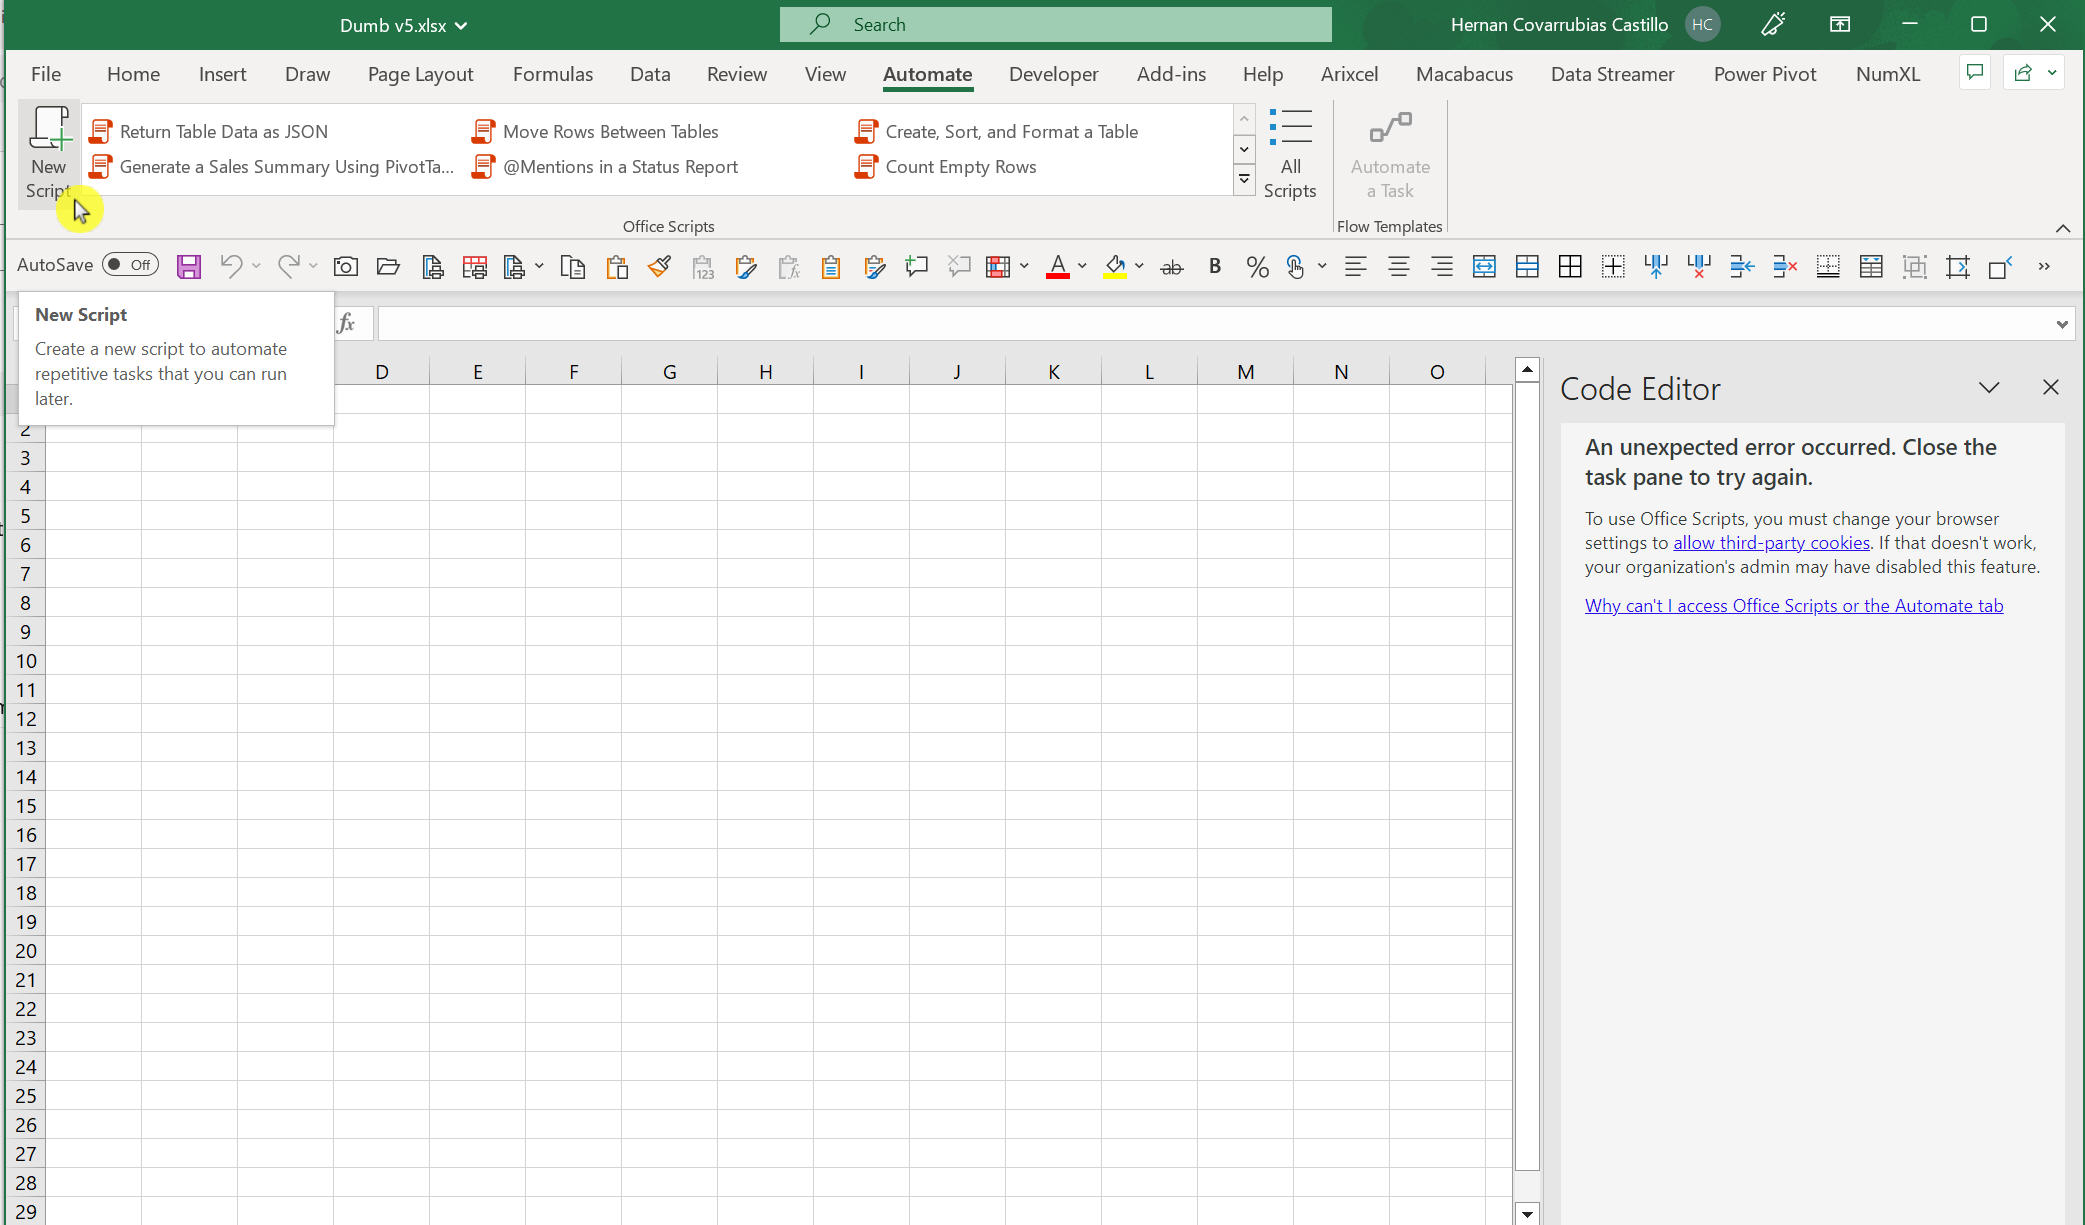This screenshot has height=1225, width=2085.
Task: Open Count Empty Rows script
Action: [x=946, y=166]
